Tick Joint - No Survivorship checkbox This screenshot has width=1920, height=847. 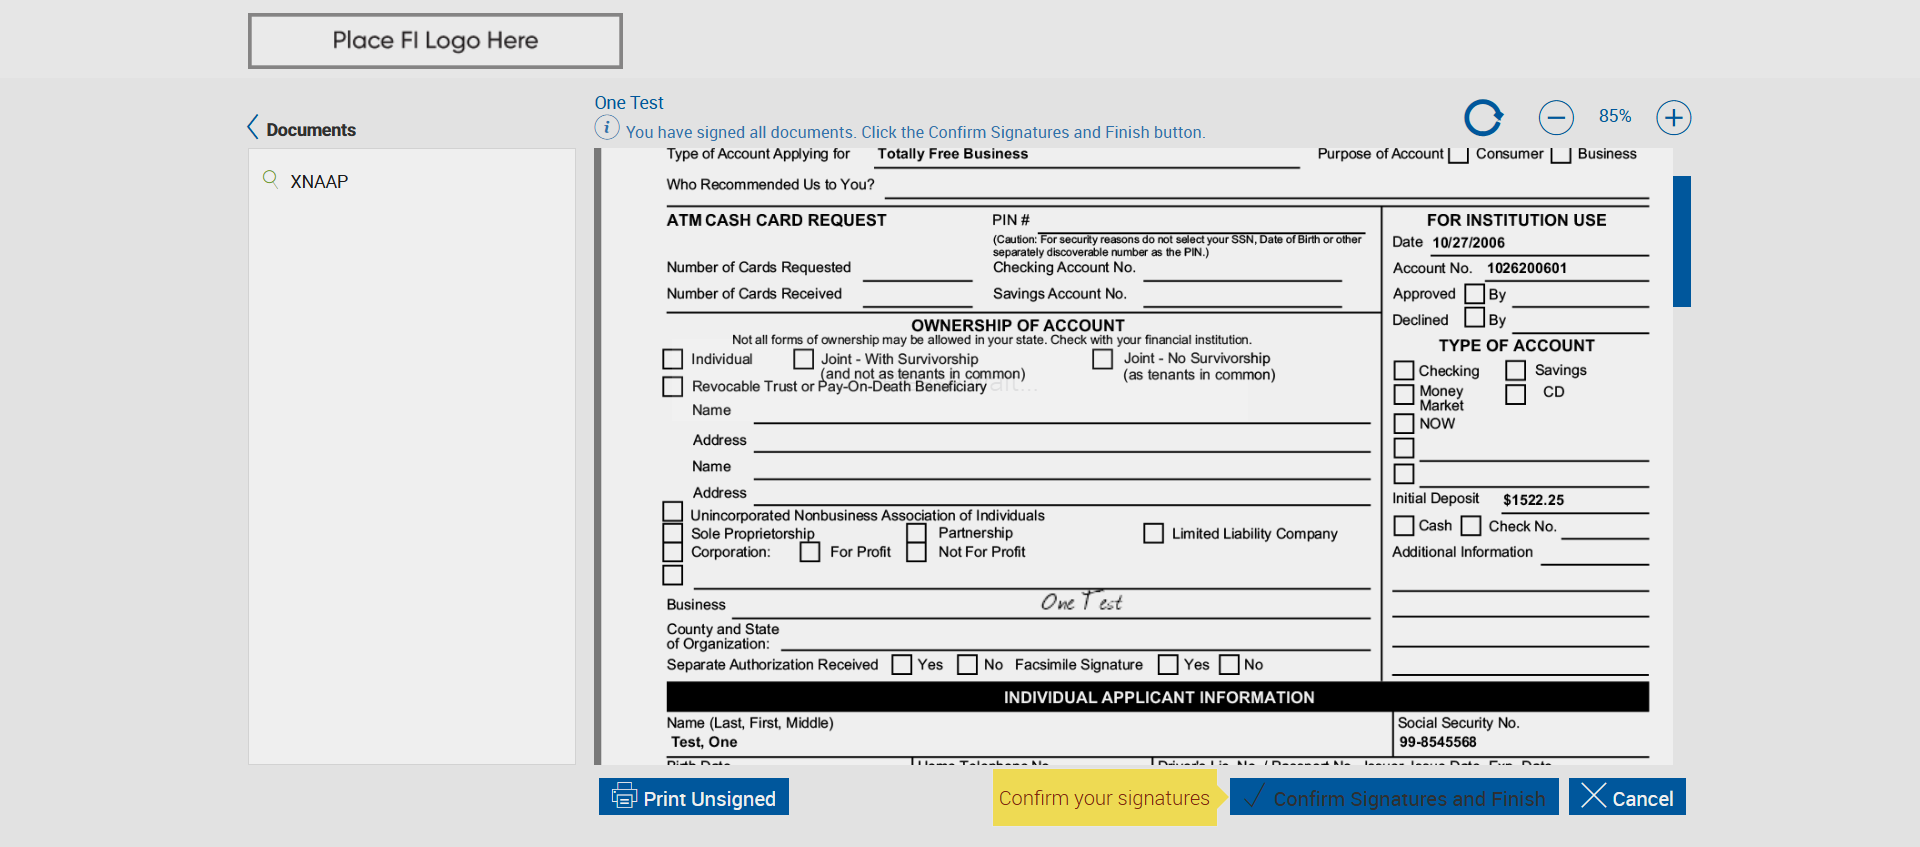pyautogui.click(x=1103, y=359)
